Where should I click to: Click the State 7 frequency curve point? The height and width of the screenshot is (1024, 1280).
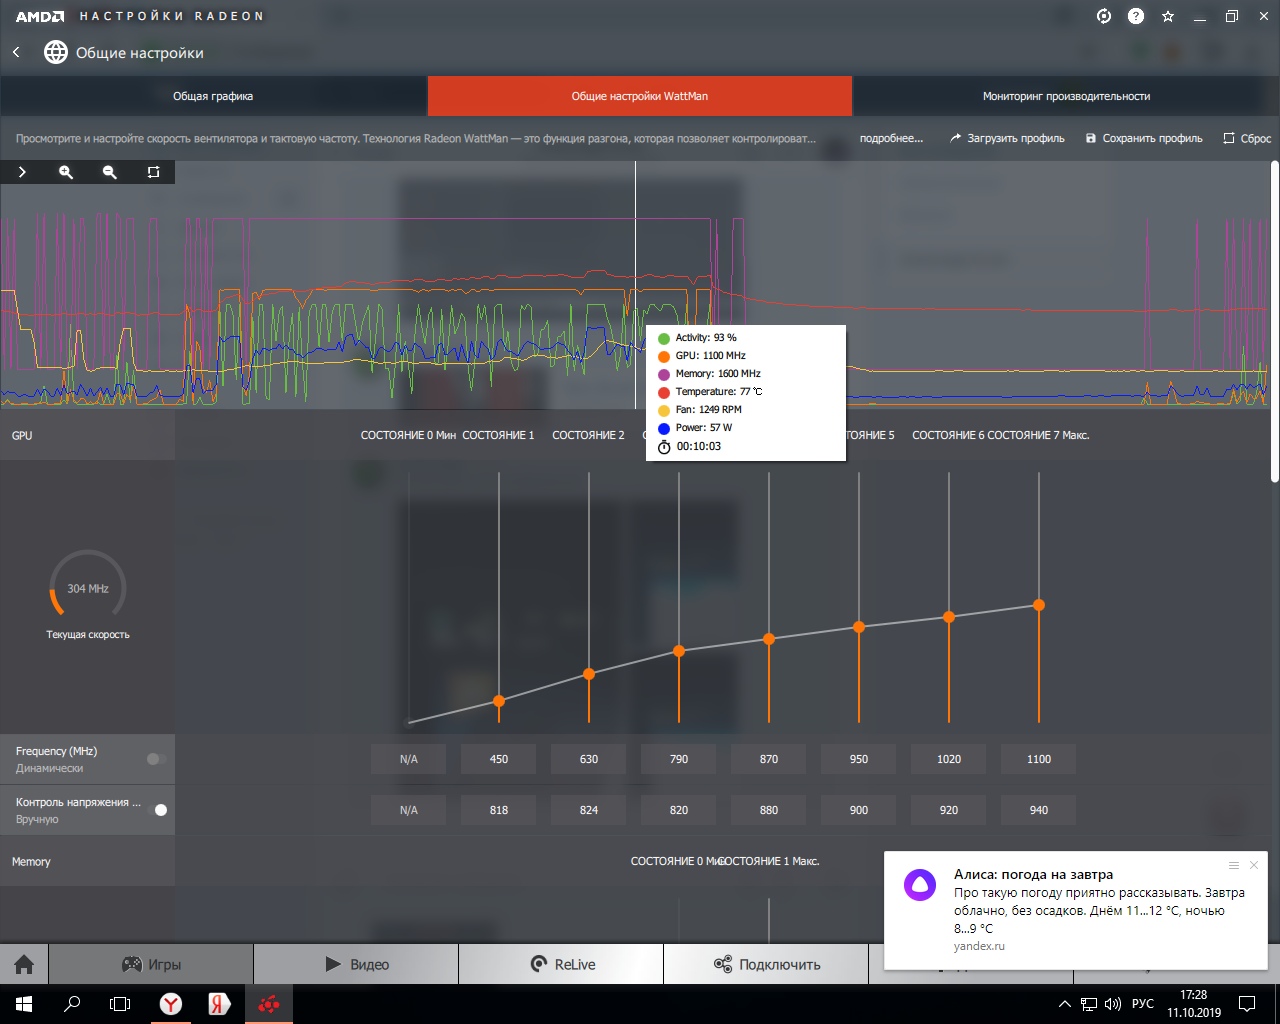pyautogui.click(x=1039, y=605)
